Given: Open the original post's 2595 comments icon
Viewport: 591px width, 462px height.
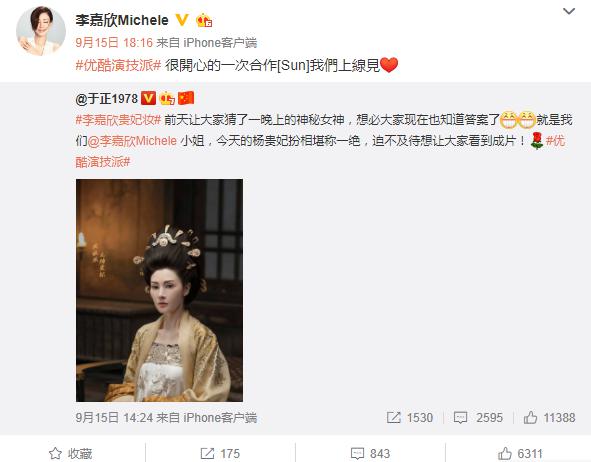Looking at the screenshot, I should click(461, 418).
